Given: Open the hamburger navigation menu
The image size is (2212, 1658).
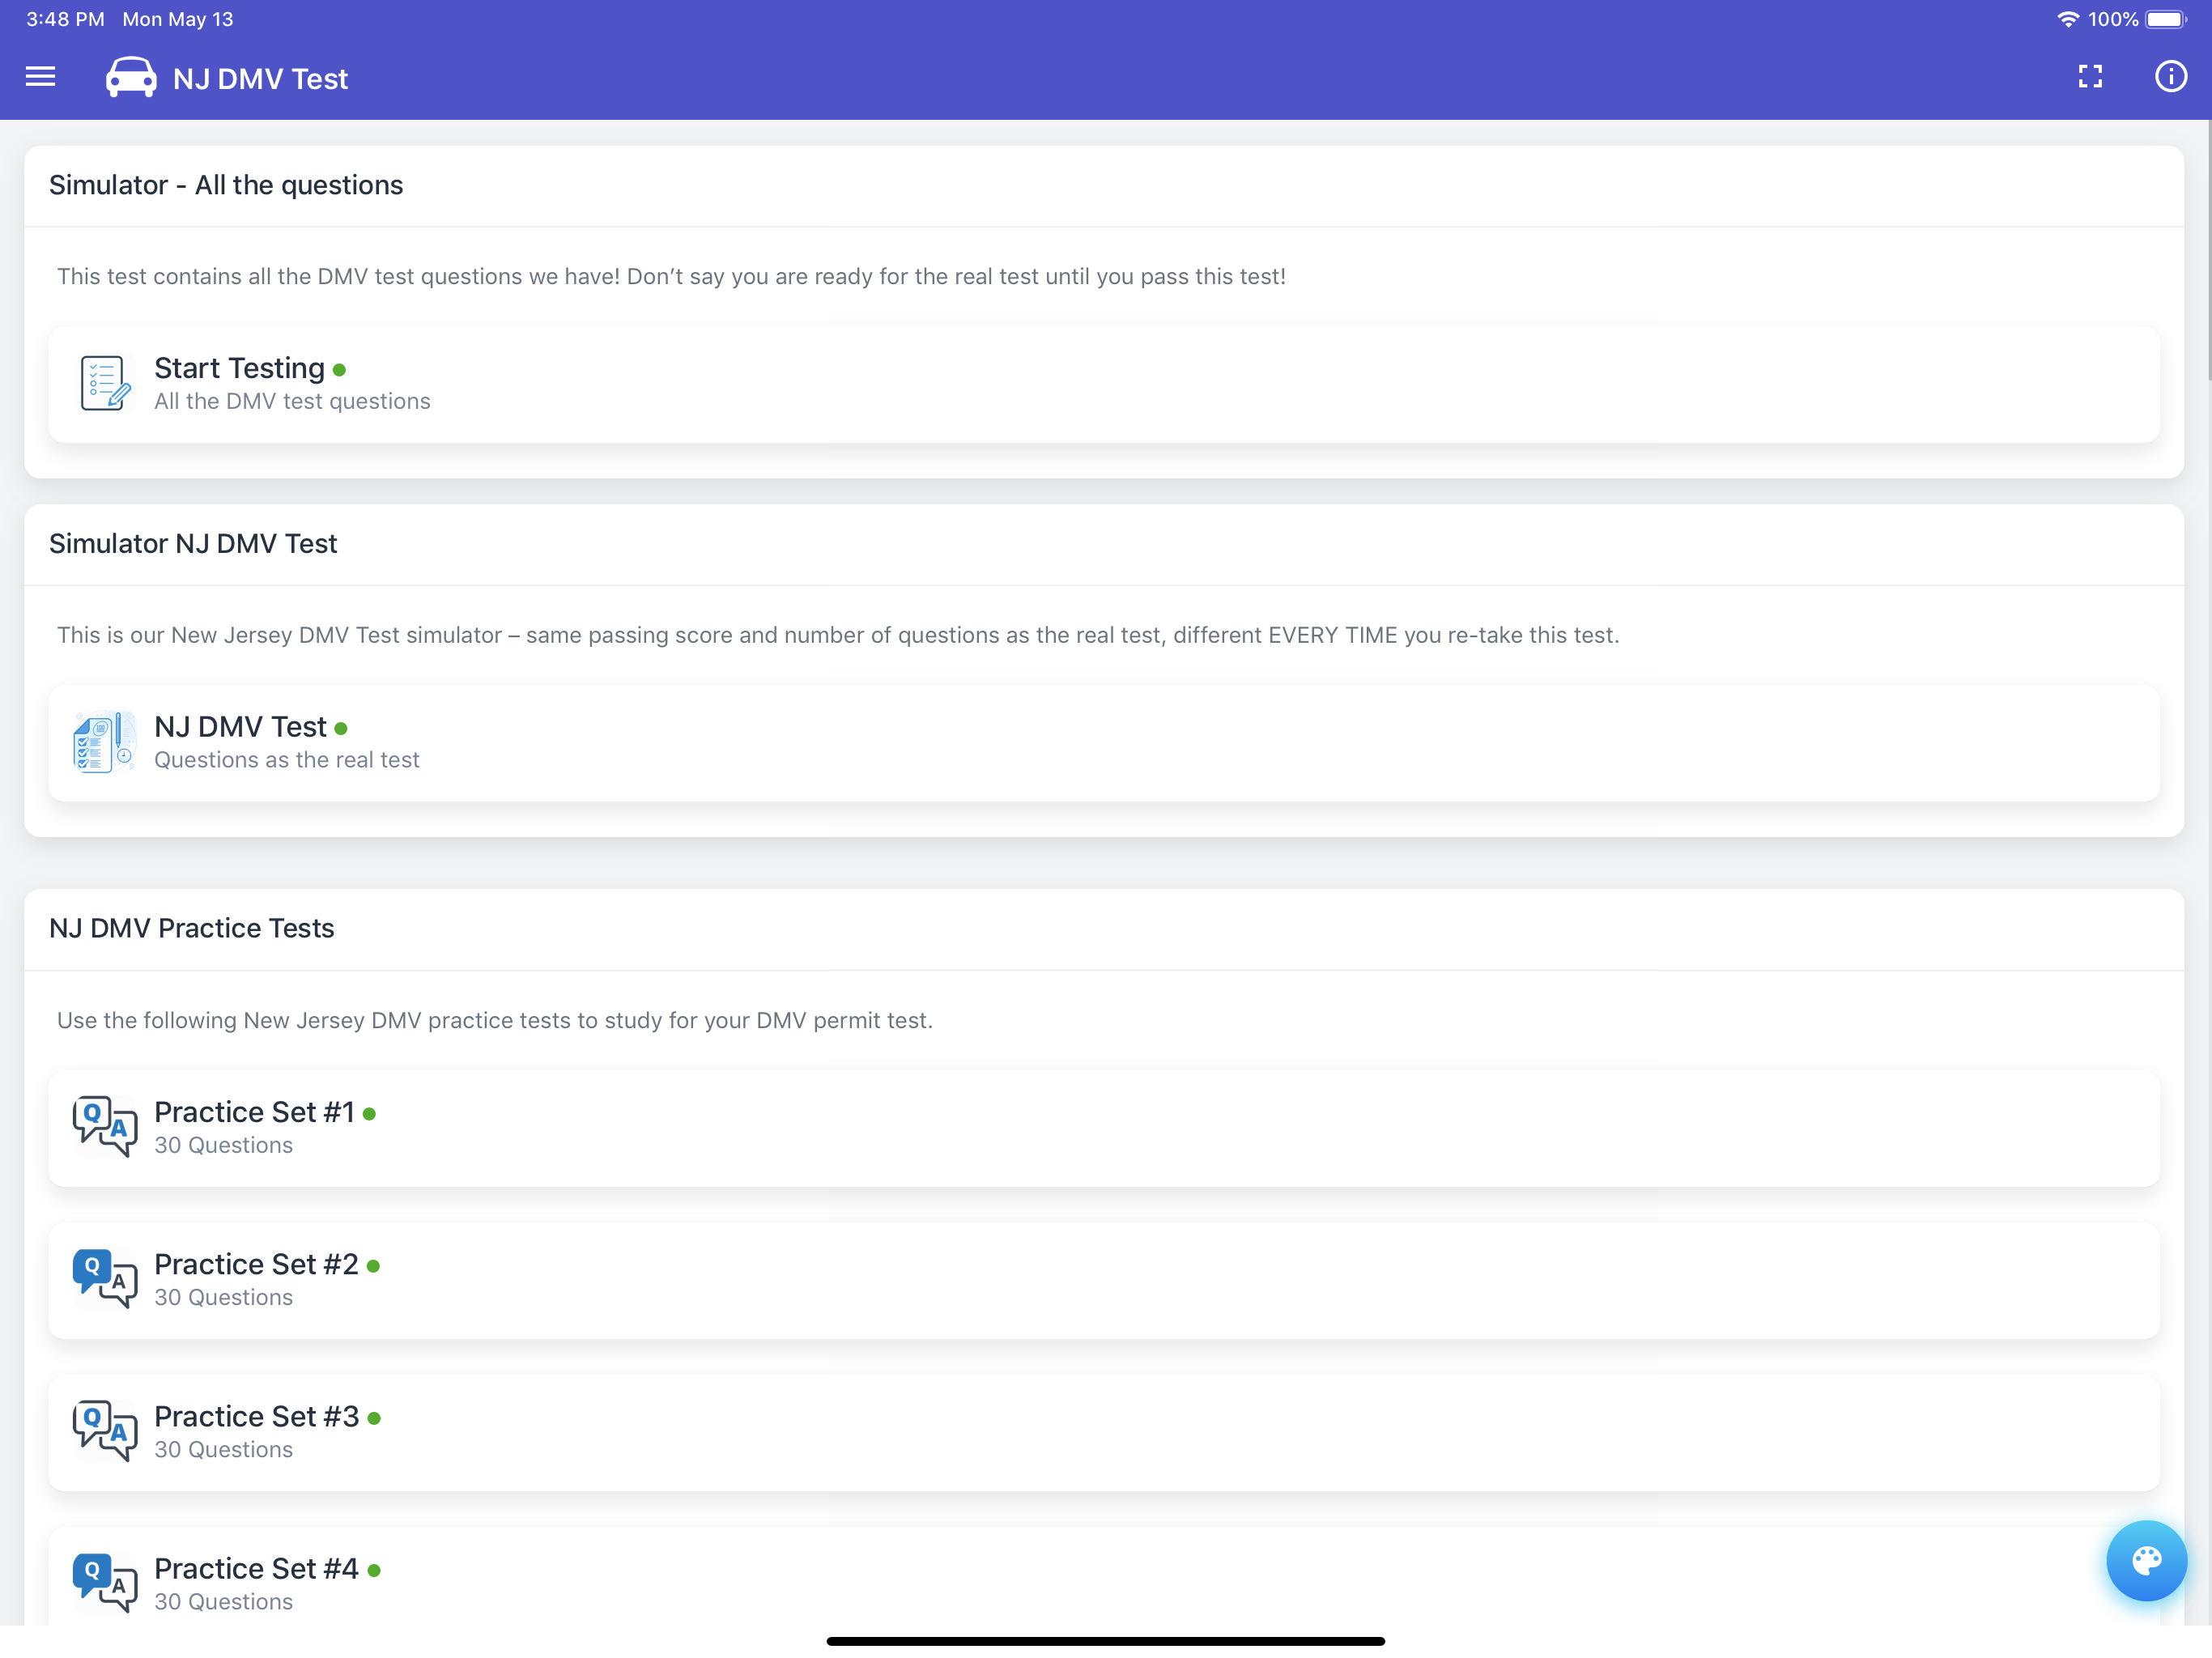Looking at the screenshot, I should pos(40,77).
